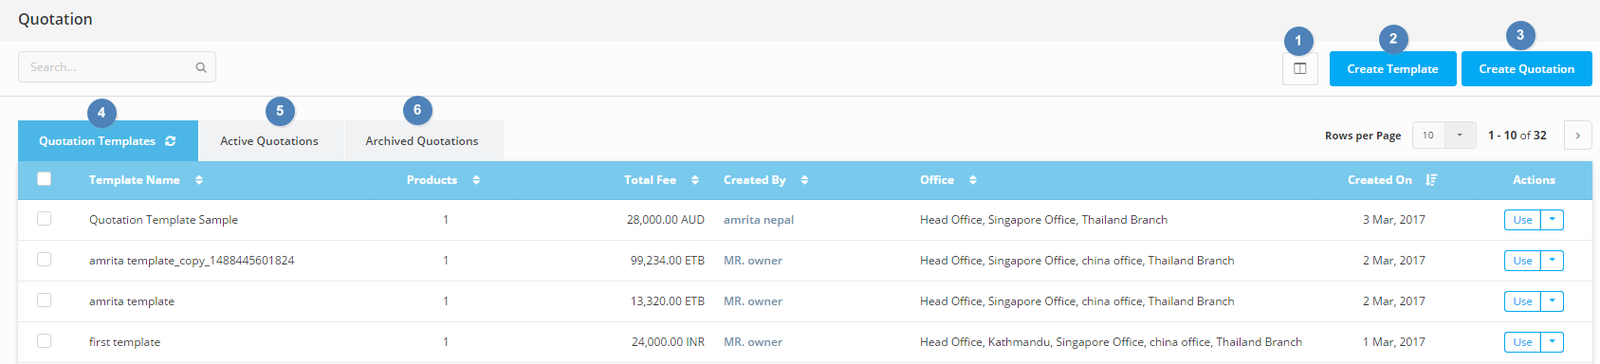The height and width of the screenshot is (364, 1600).
Task: Click the 1 Mar, 2017 created date
Action: point(1394,342)
